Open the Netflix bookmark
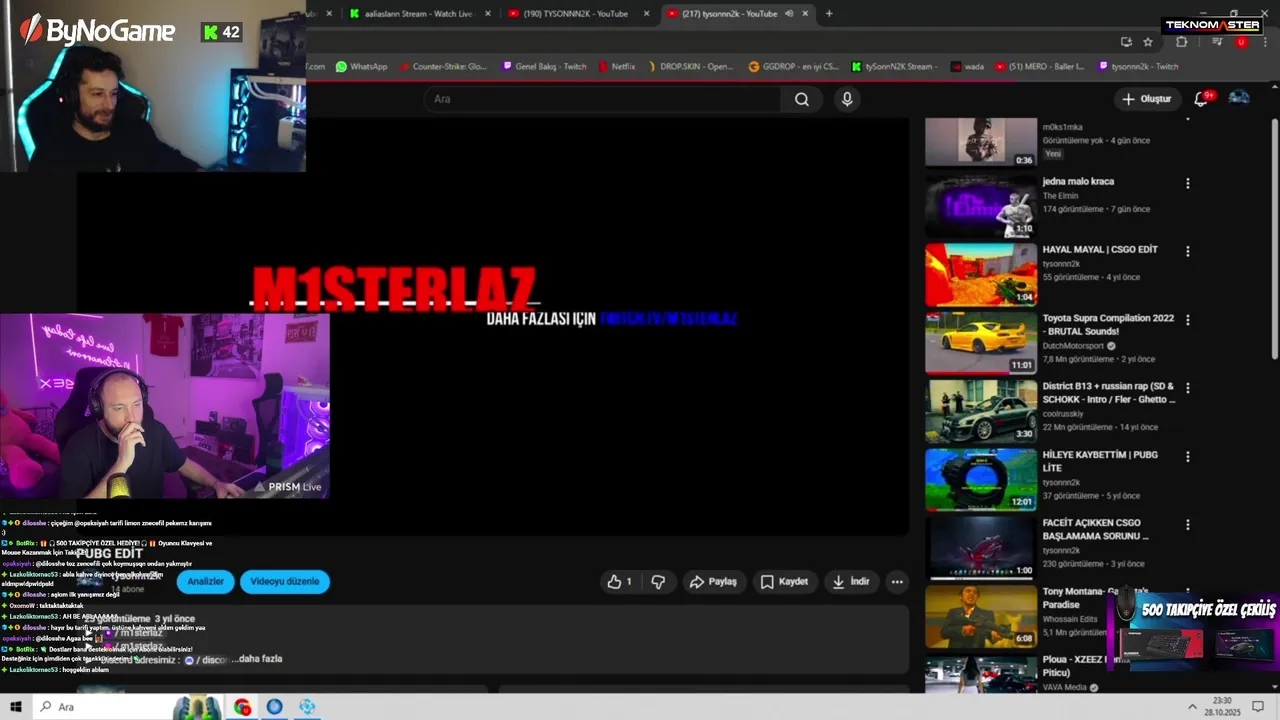 617,67
